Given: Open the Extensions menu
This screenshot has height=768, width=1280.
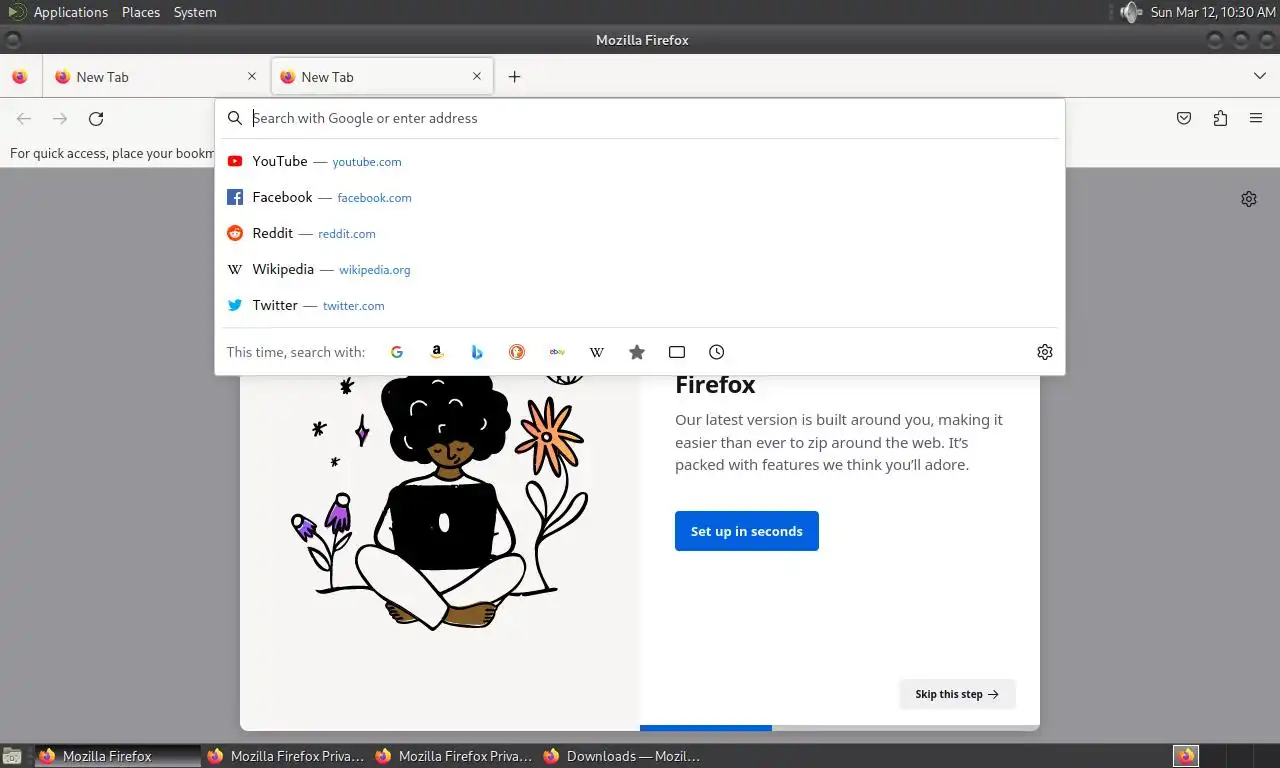Looking at the screenshot, I should coord(1220,119).
